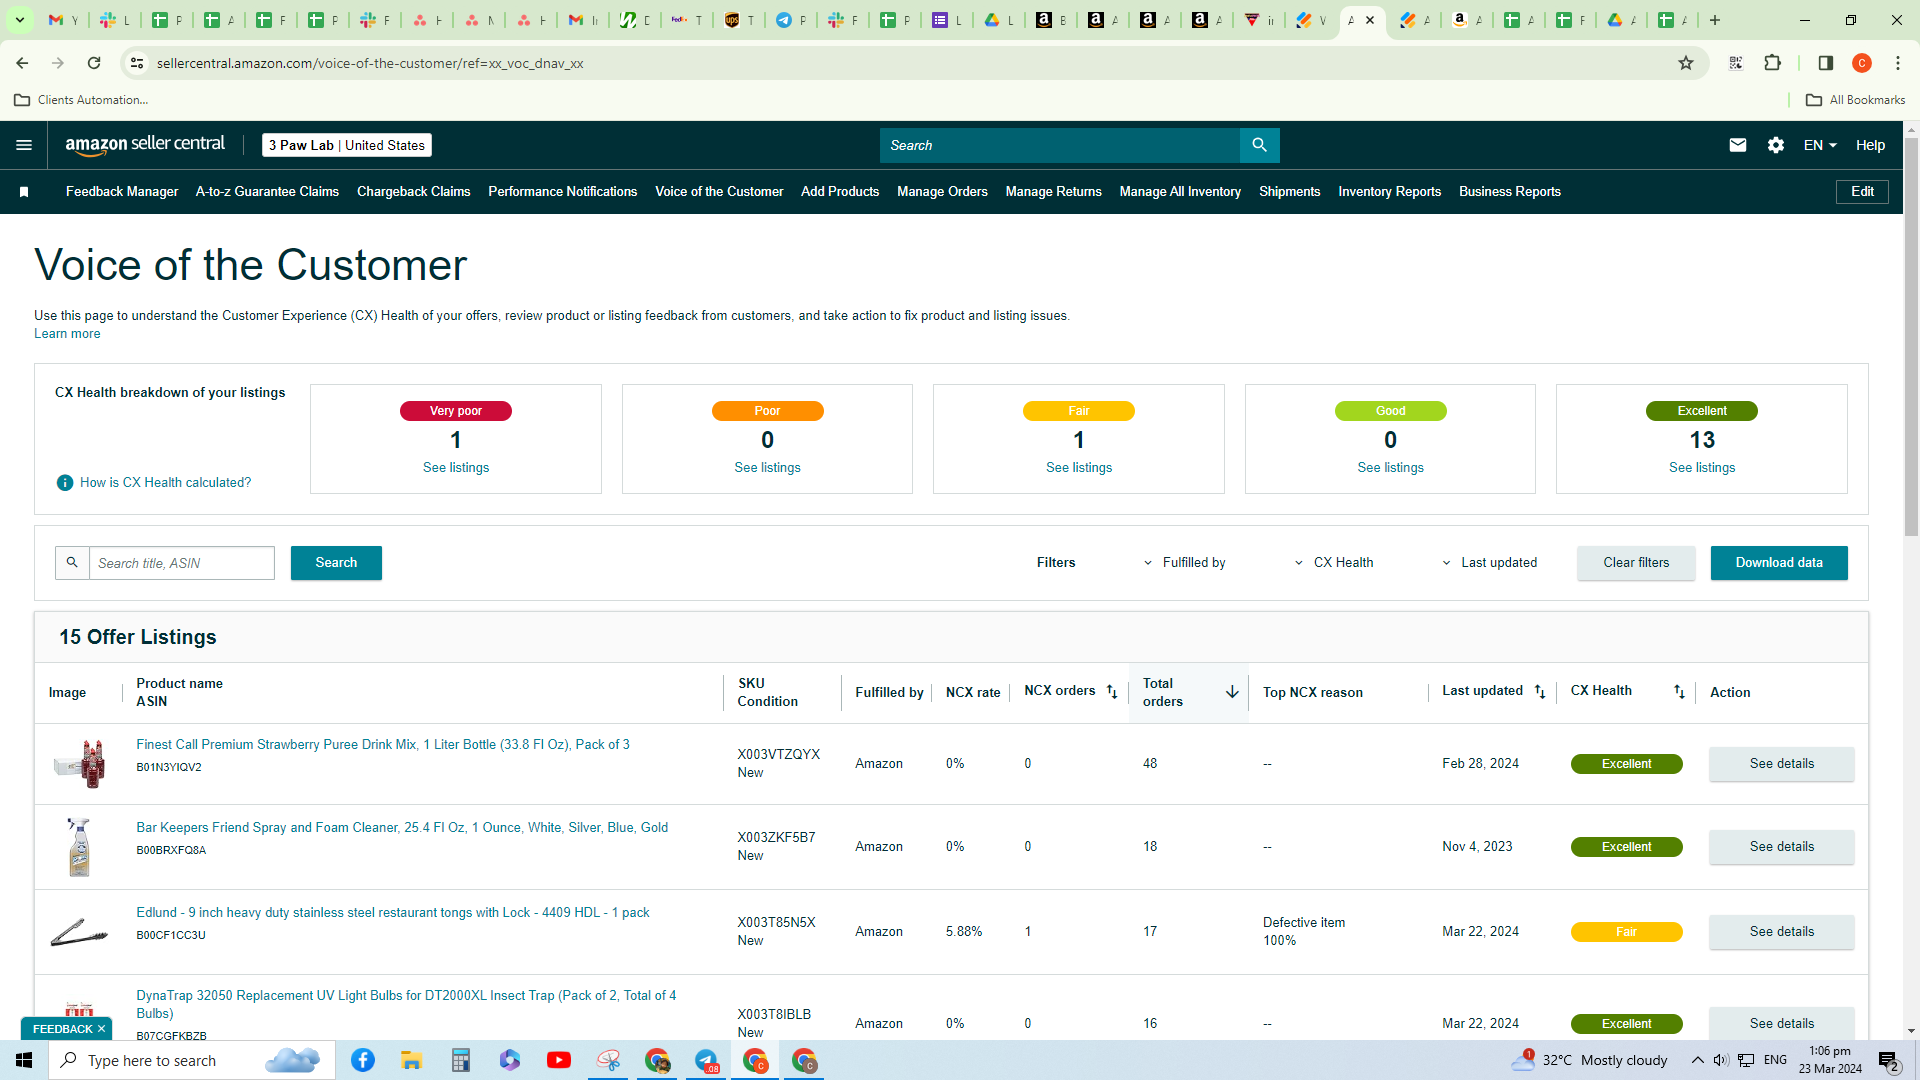Open File Explorer from the taskbar

pos(411,1060)
